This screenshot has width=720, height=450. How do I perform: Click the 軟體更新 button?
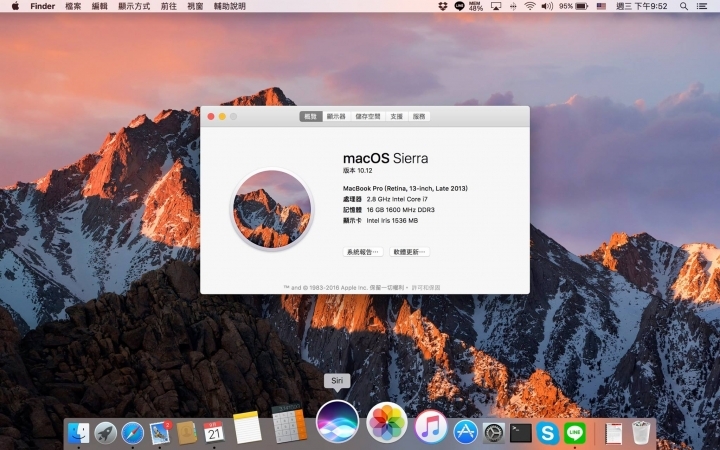[x=410, y=252]
